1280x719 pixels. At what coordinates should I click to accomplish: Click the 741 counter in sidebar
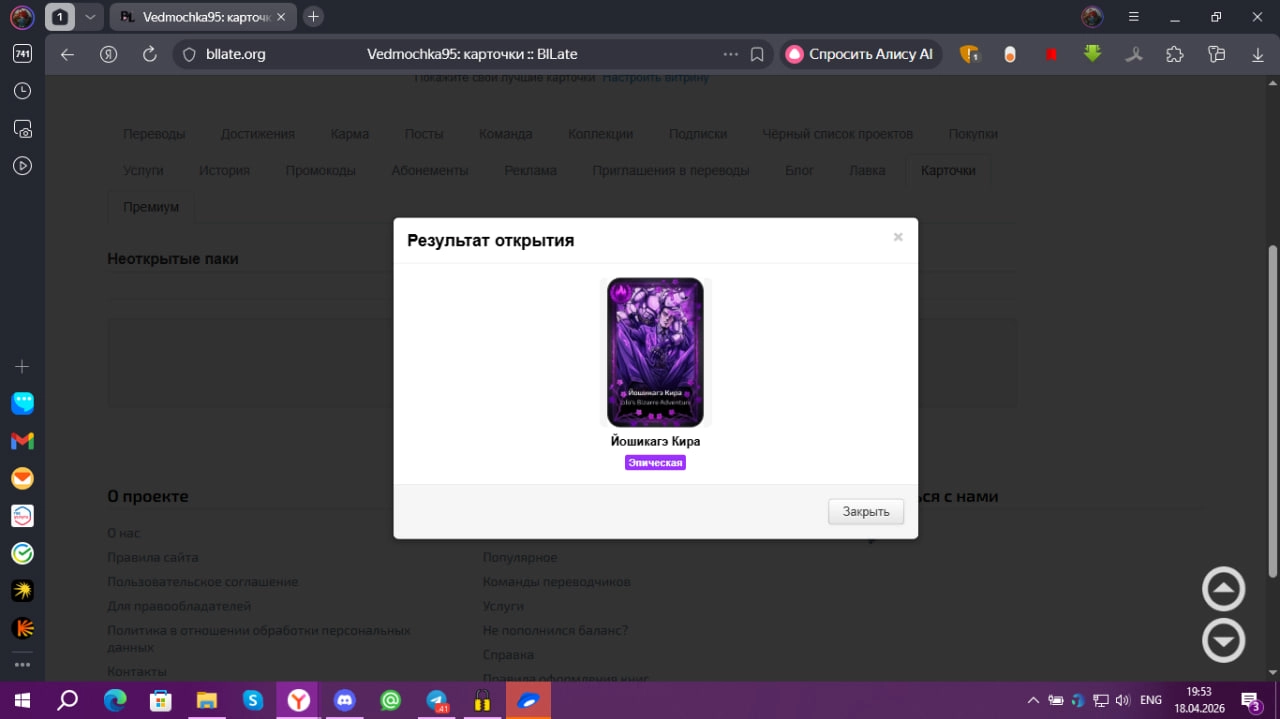[22, 54]
